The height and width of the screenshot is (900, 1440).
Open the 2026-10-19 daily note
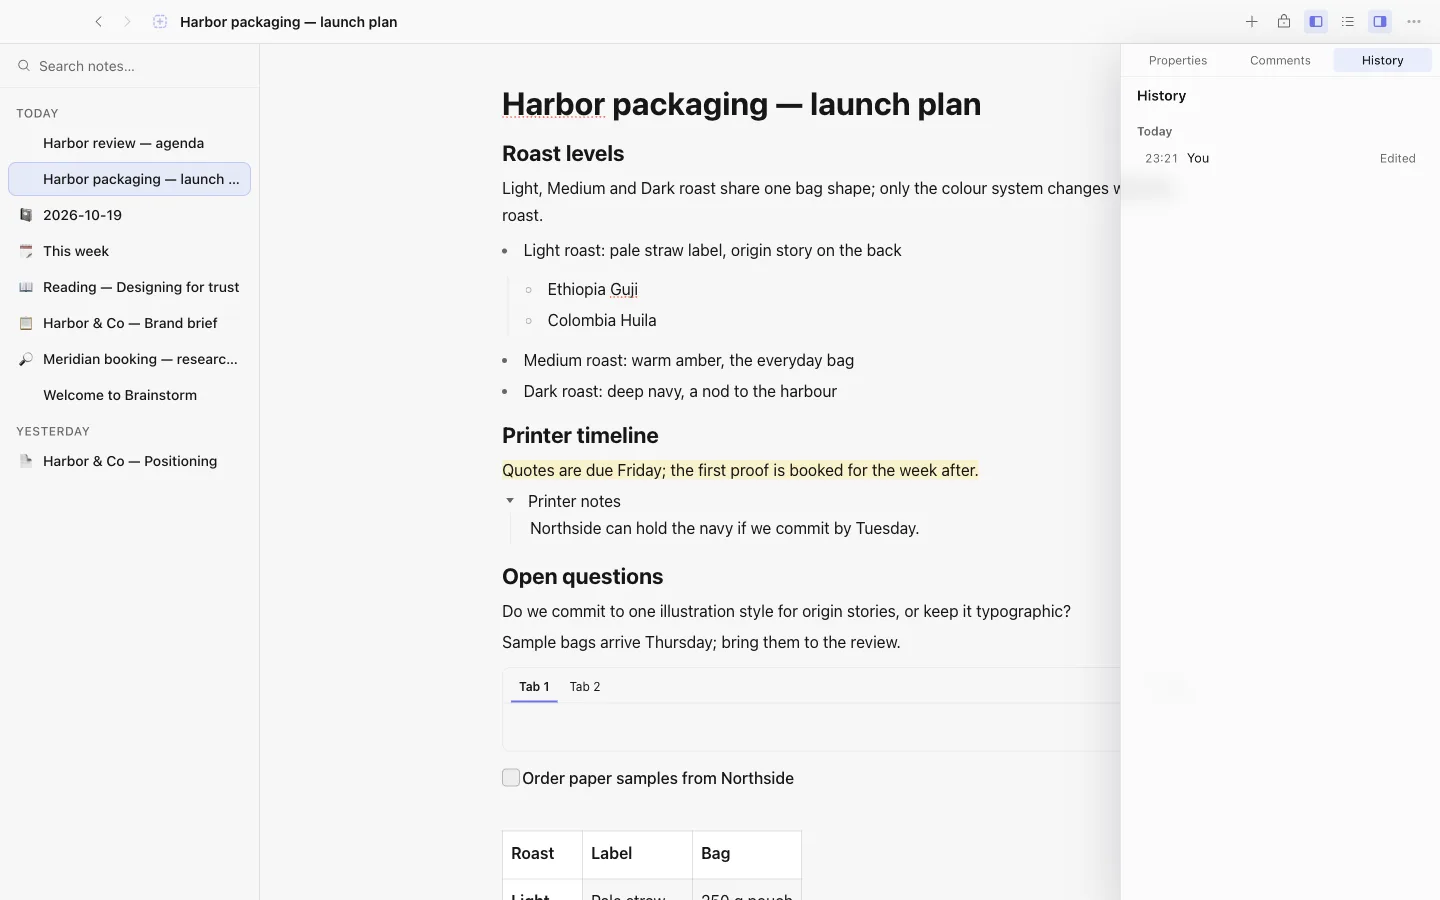click(129, 215)
